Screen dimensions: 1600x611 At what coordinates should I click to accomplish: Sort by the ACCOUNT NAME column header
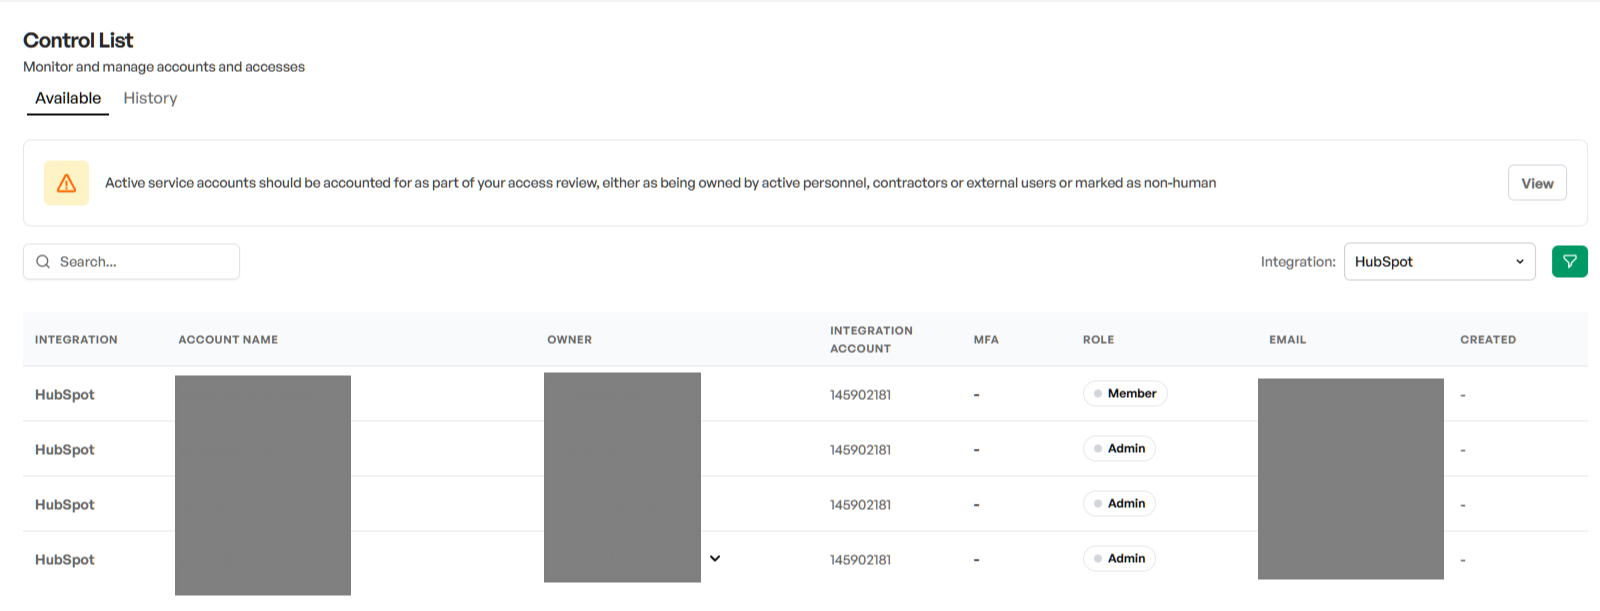pos(228,340)
